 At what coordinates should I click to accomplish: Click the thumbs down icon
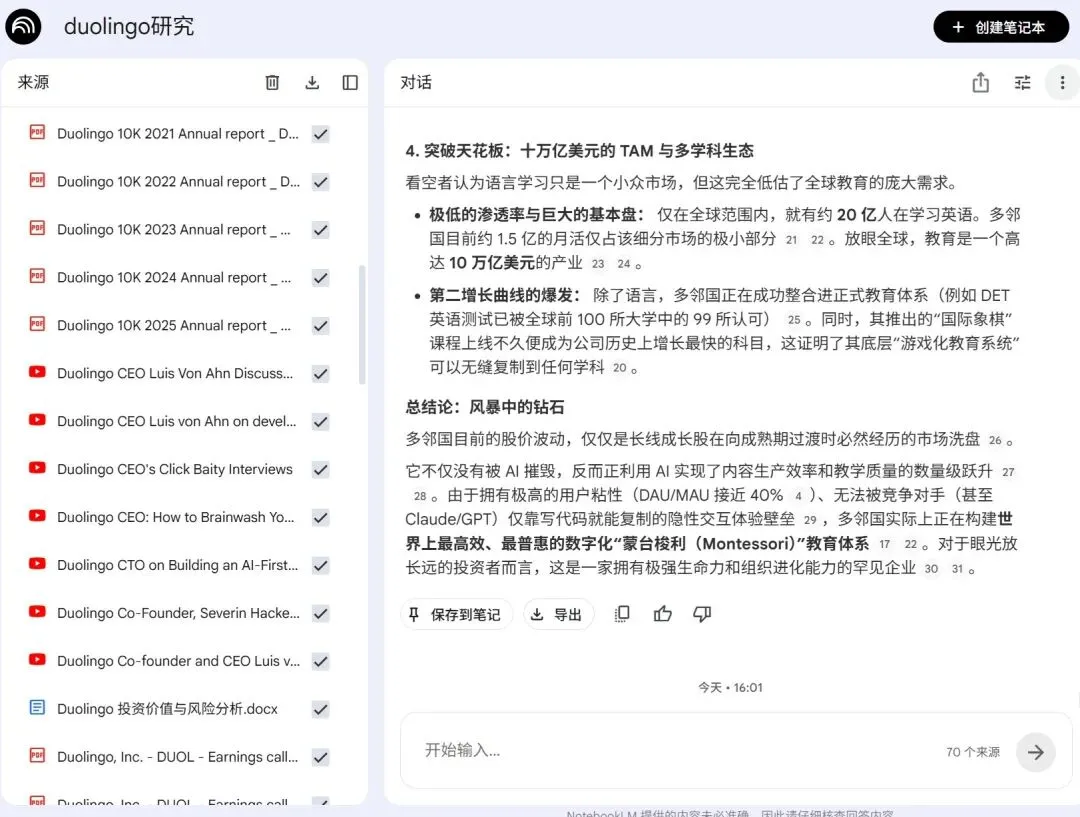coord(702,614)
